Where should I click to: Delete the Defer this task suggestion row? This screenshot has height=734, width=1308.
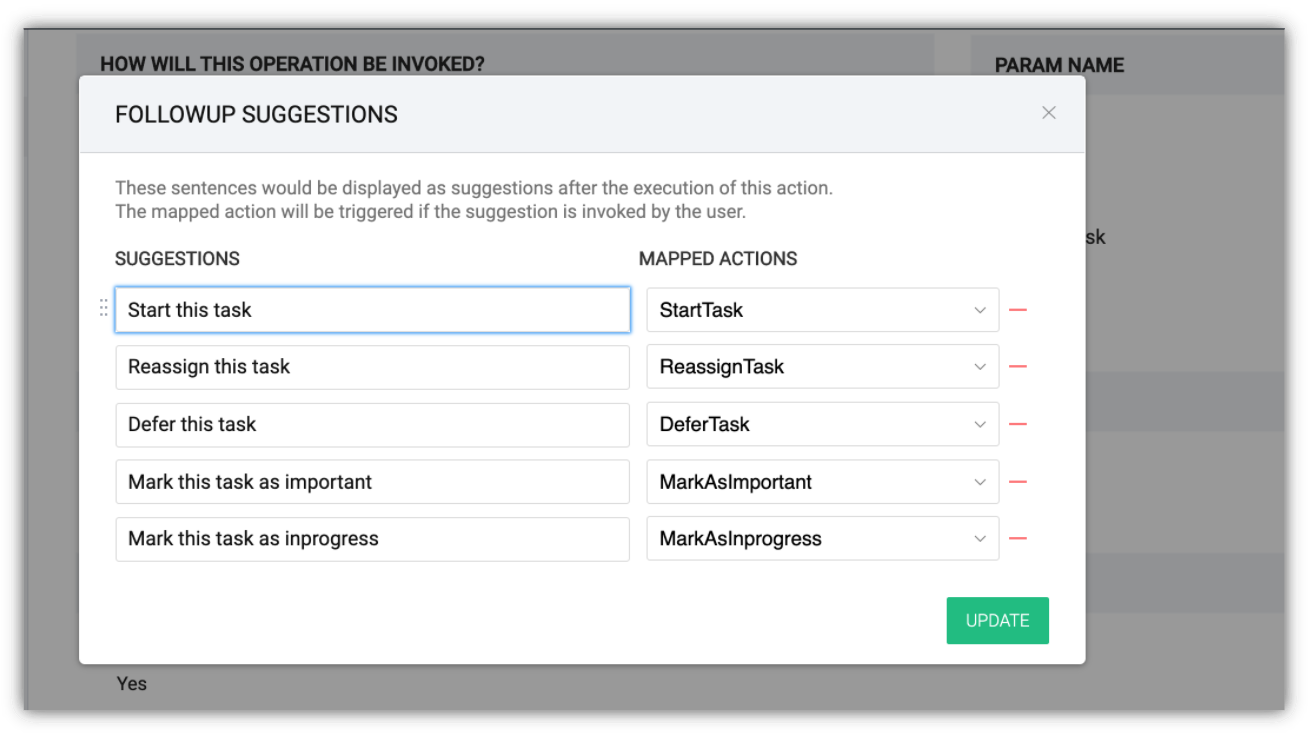pos(1018,424)
